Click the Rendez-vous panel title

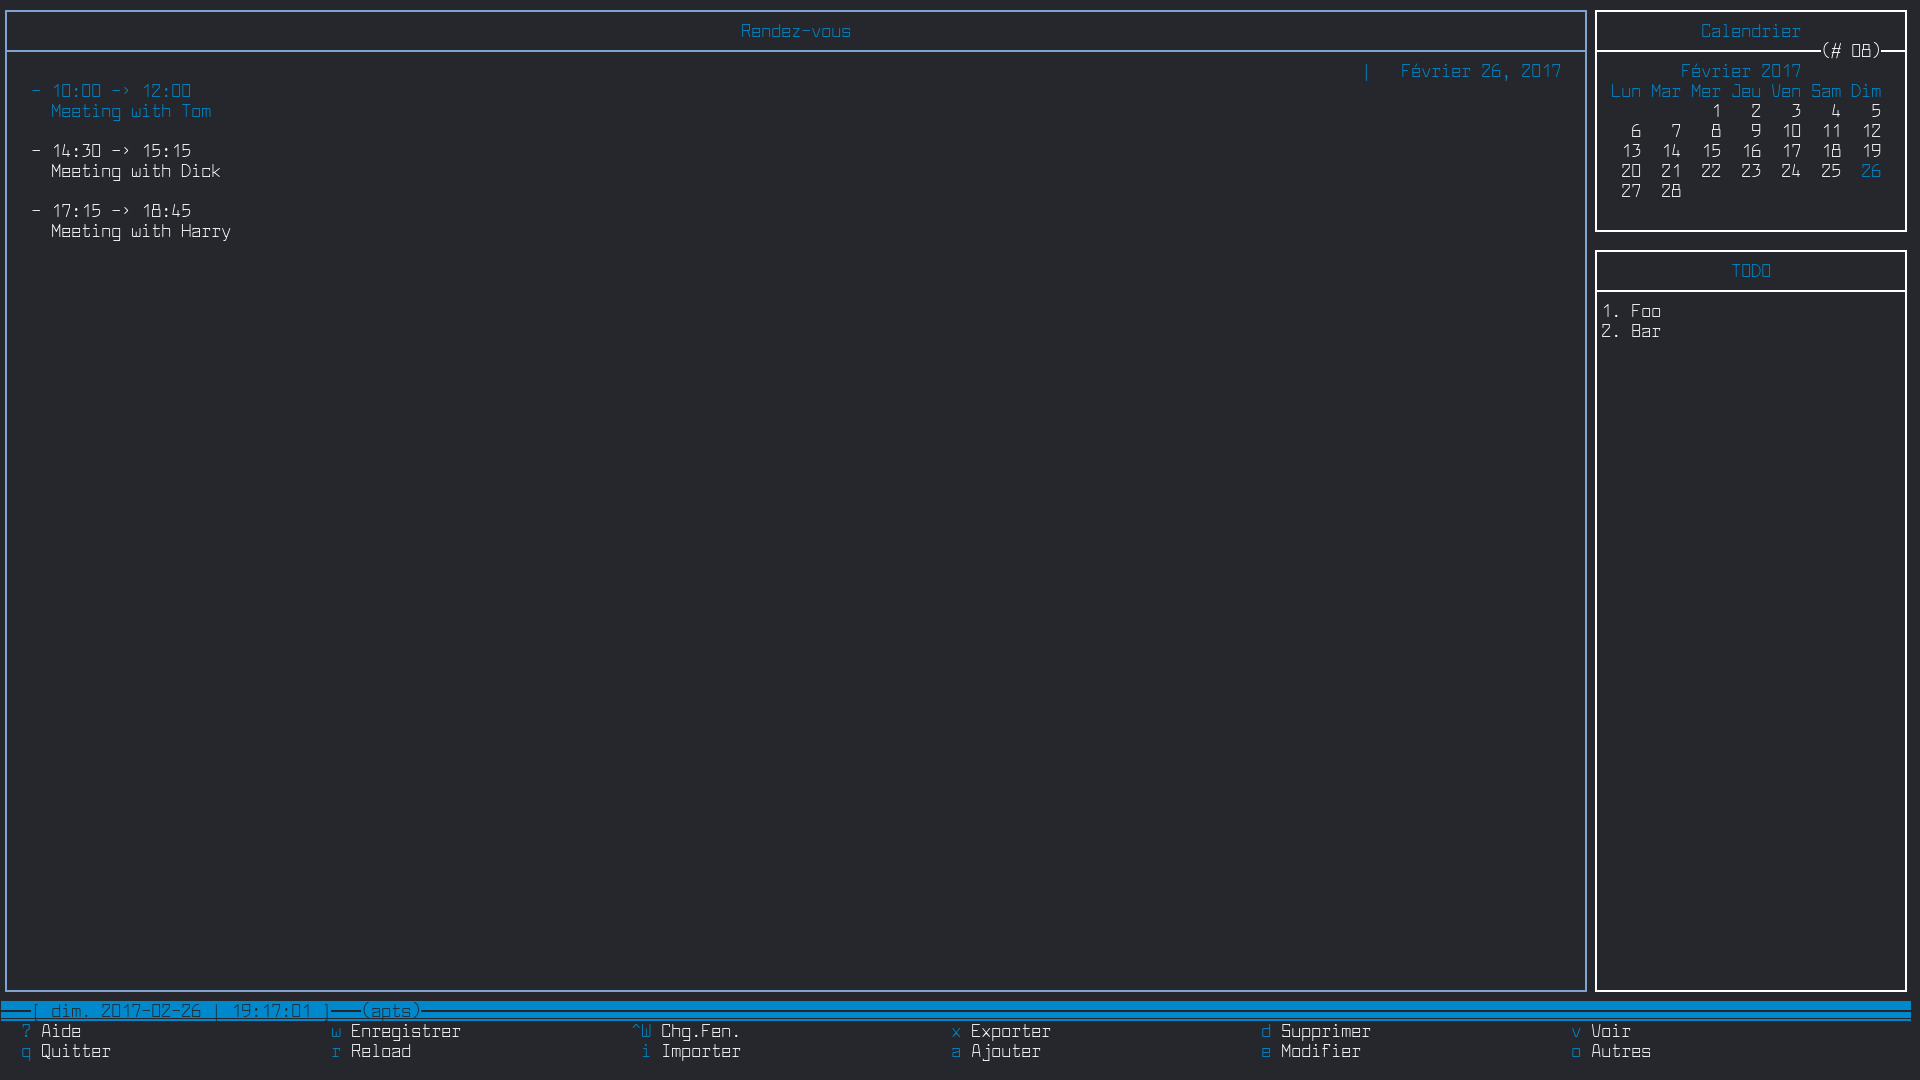(x=795, y=31)
